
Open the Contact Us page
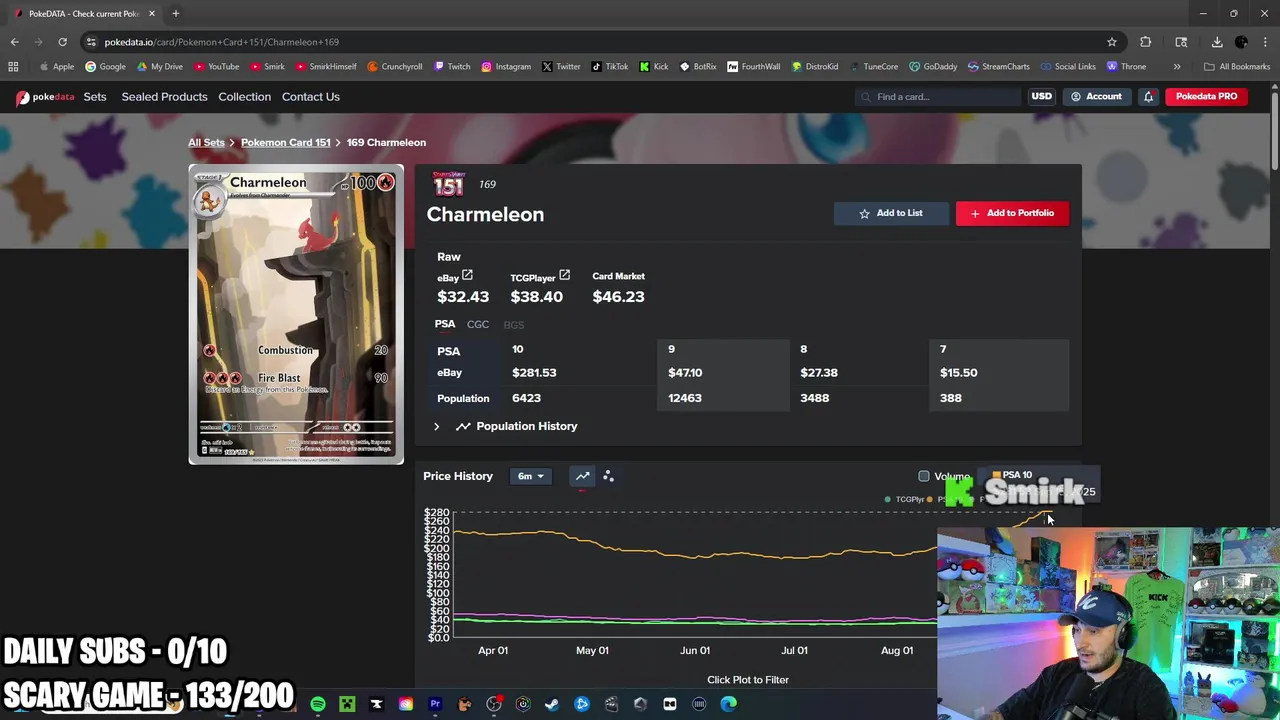[311, 97]
